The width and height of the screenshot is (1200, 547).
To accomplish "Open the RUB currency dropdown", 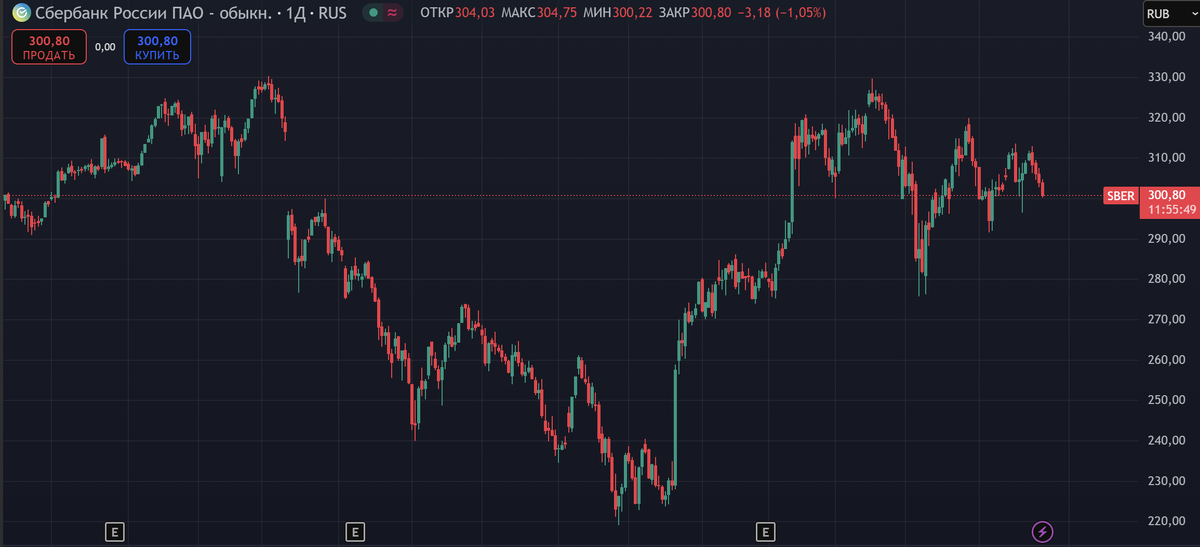I will click(x=1171, y=14).
